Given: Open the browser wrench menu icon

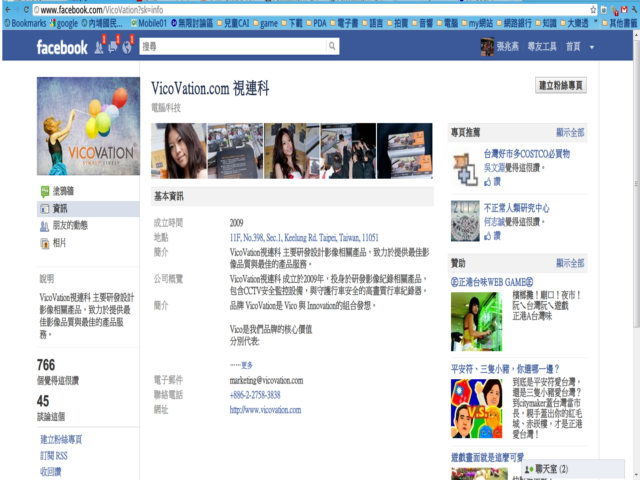Looking at the screenshot, I should (634, 10).
